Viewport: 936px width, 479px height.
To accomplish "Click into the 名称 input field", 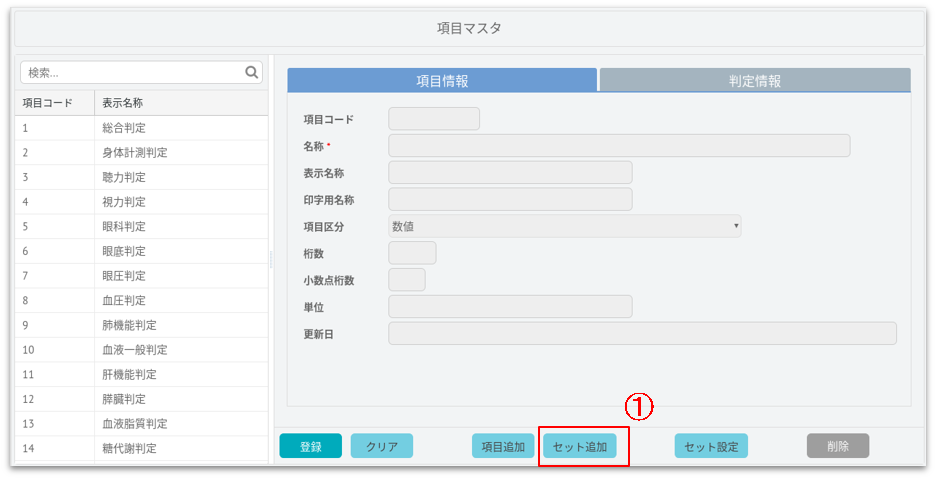I will 619,146.
